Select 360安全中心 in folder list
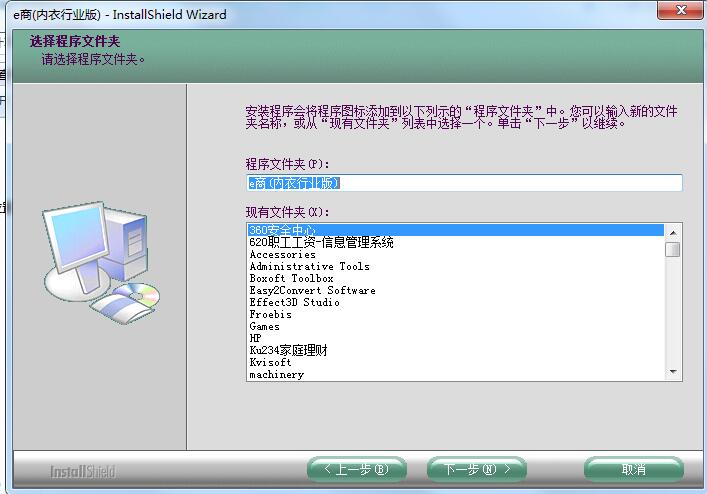 455,230
